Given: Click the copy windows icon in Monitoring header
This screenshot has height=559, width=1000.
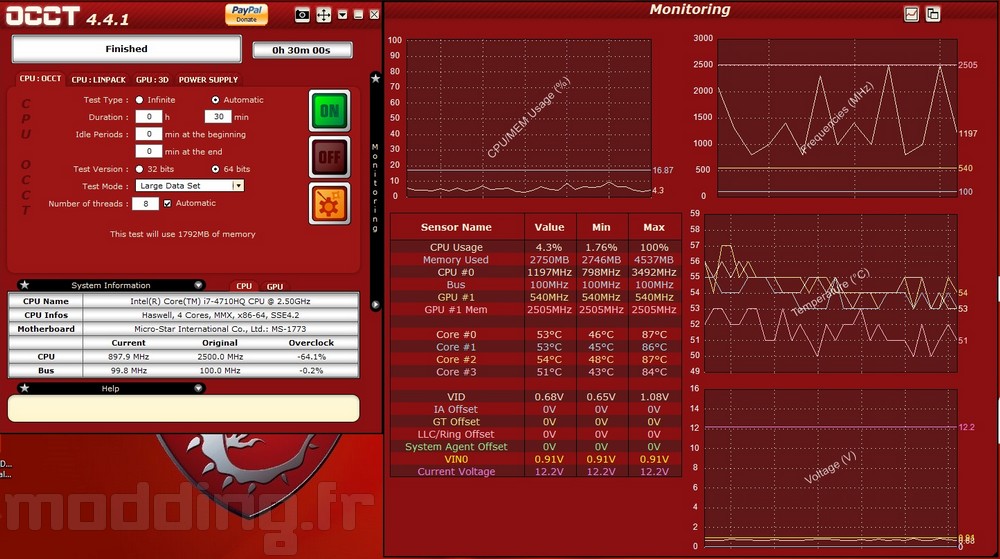Looking at the screenshot, I should click(x=932, y=14).
